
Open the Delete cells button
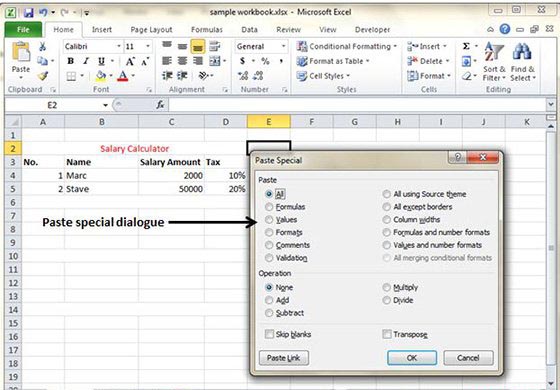click(428, 61)
